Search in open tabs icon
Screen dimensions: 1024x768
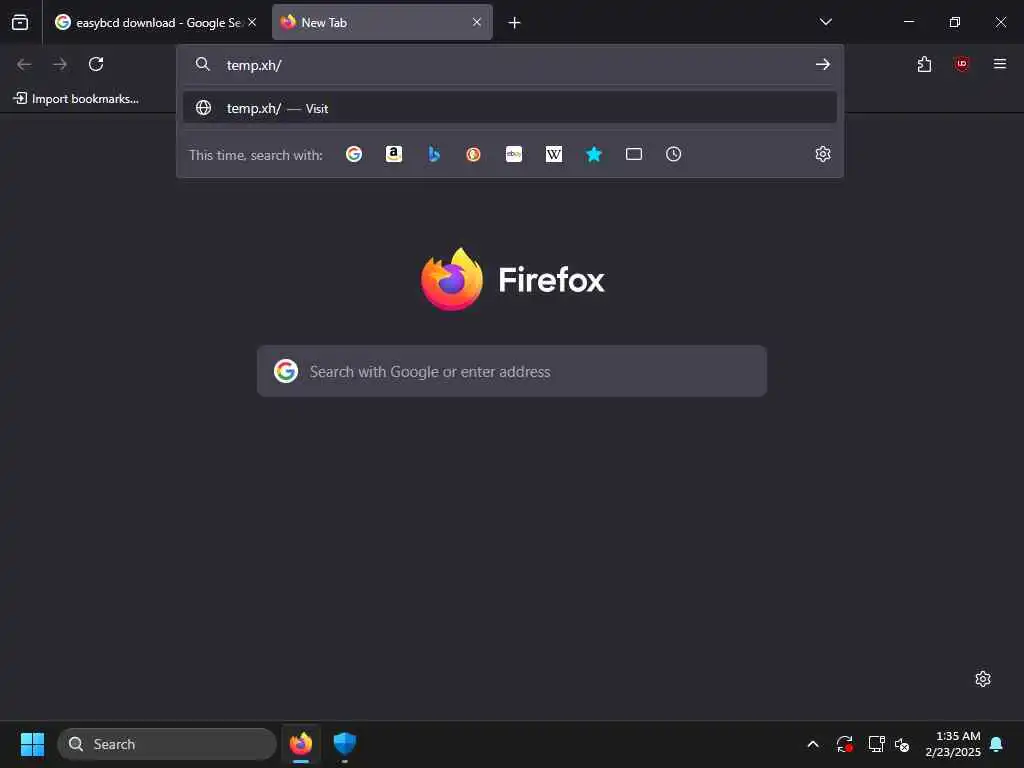coord(633,154)
